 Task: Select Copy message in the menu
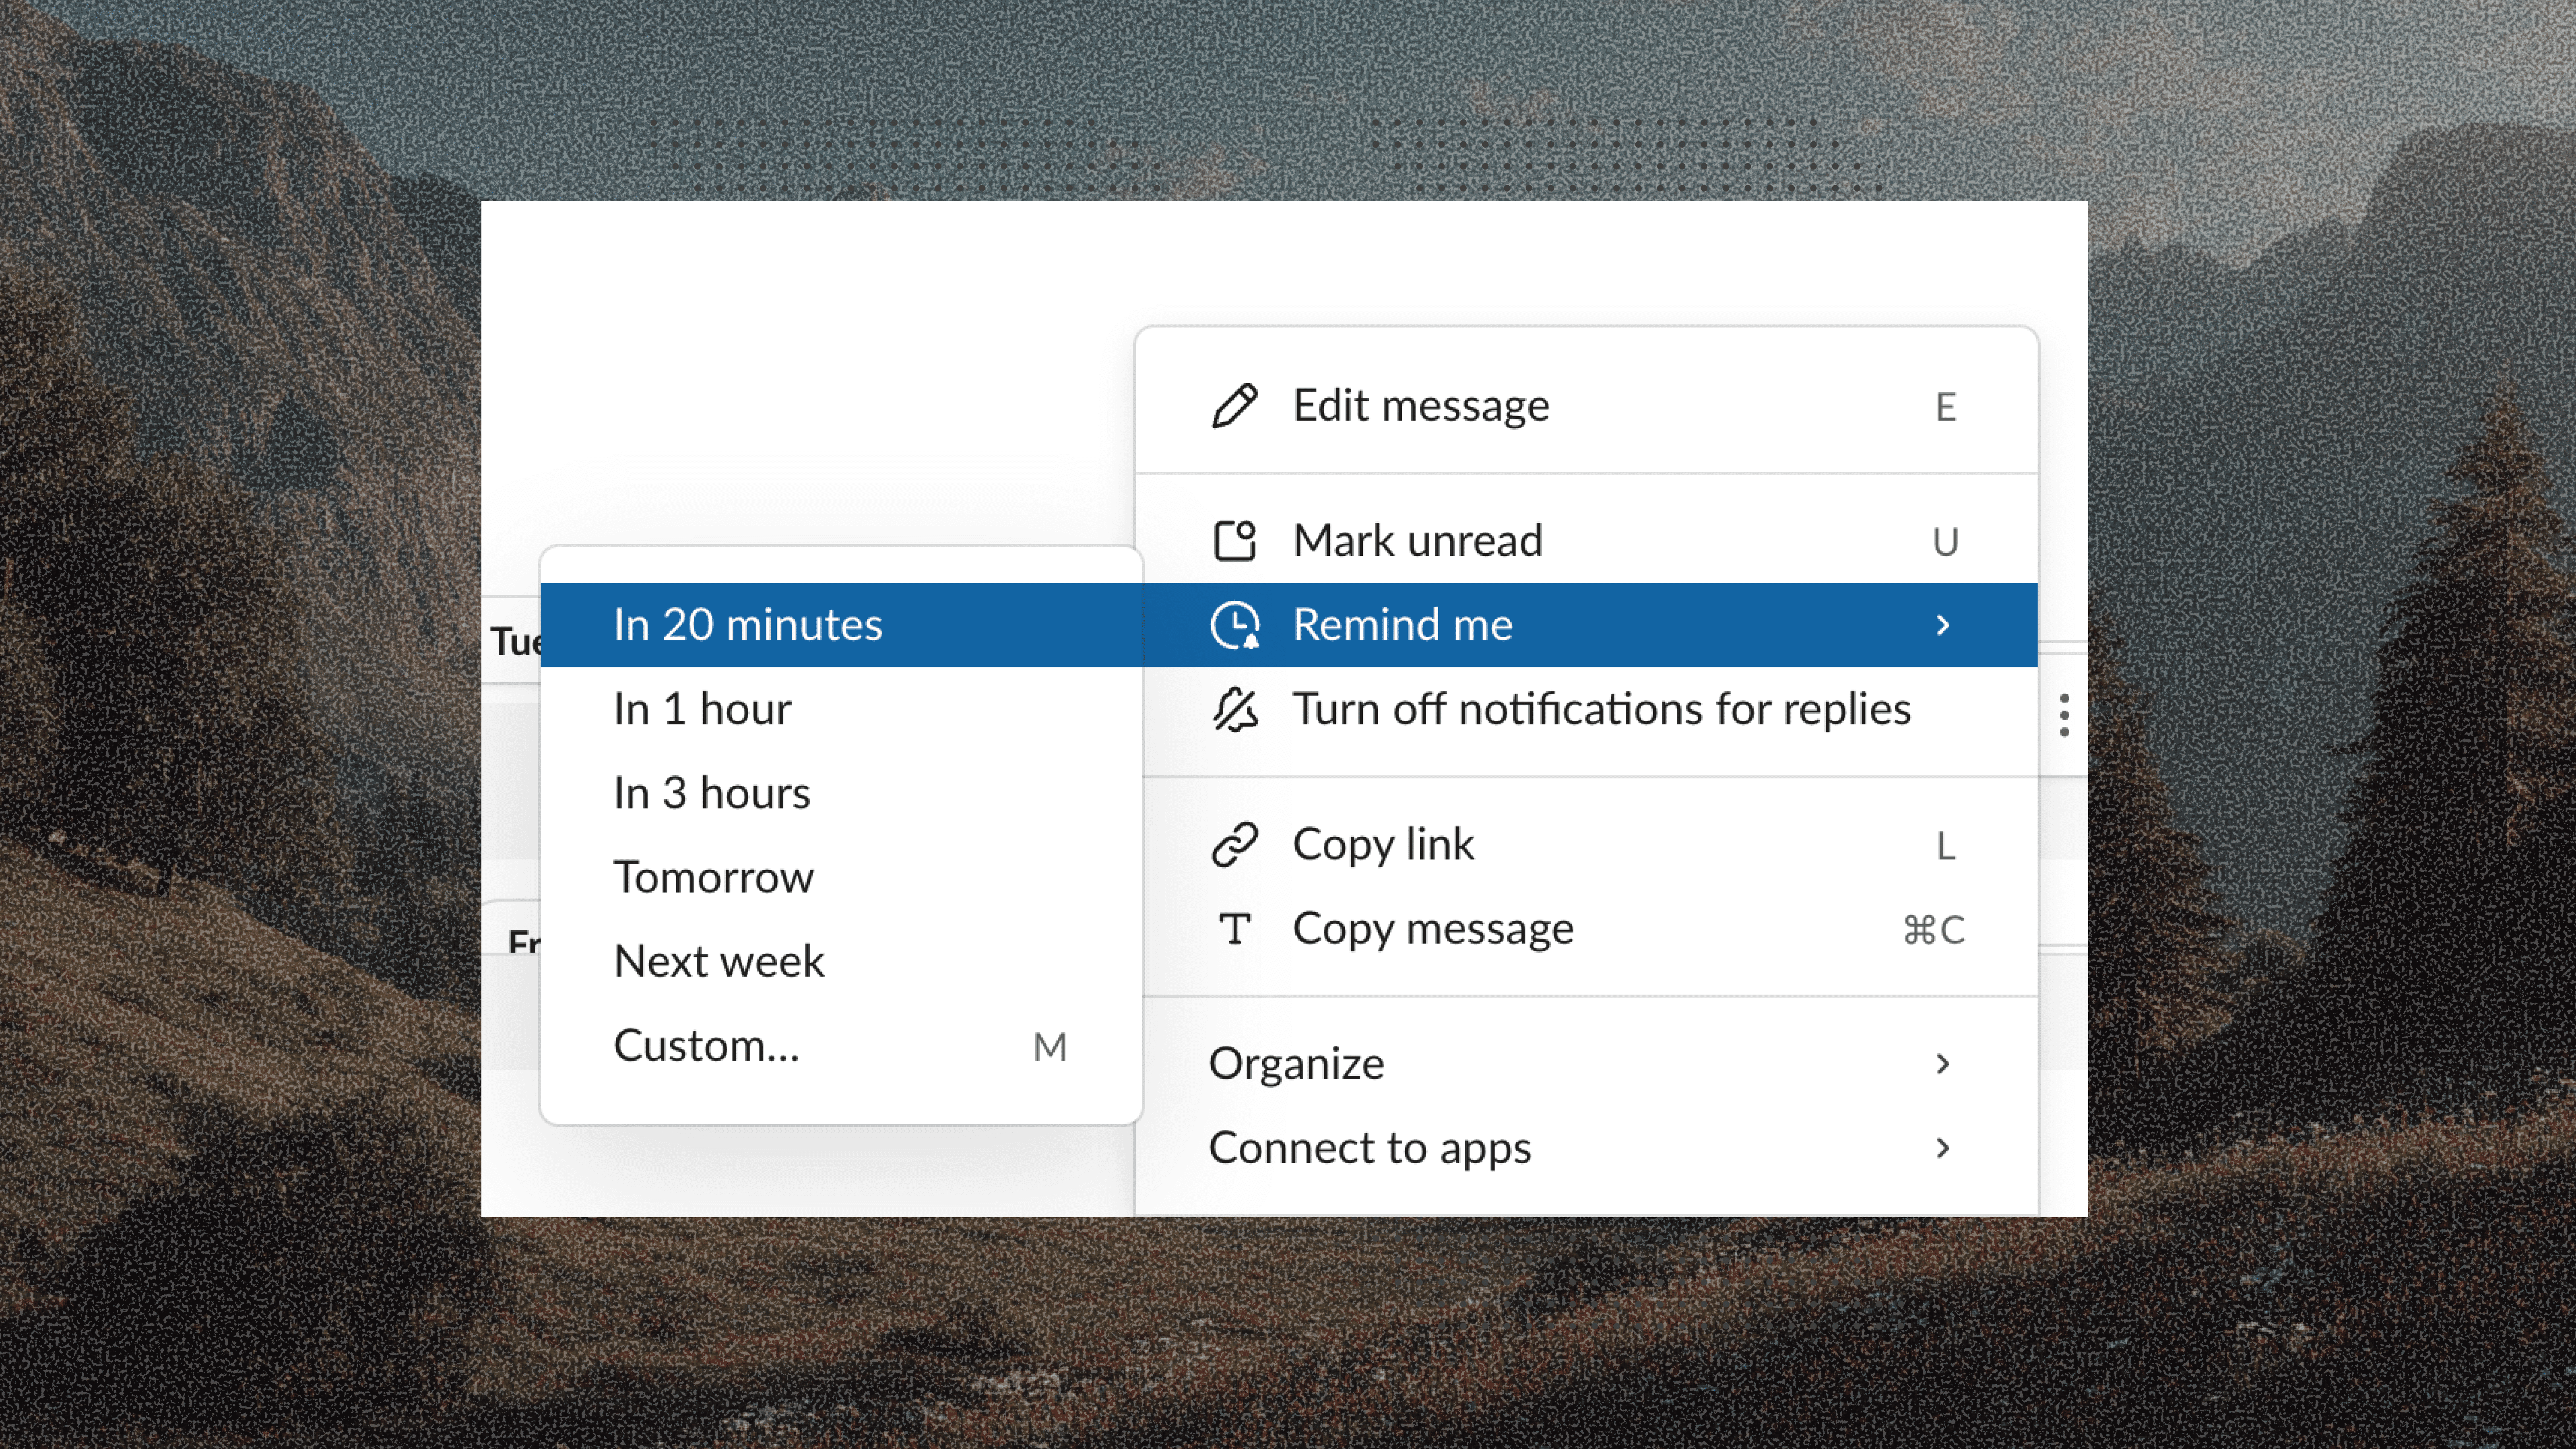1434,928
